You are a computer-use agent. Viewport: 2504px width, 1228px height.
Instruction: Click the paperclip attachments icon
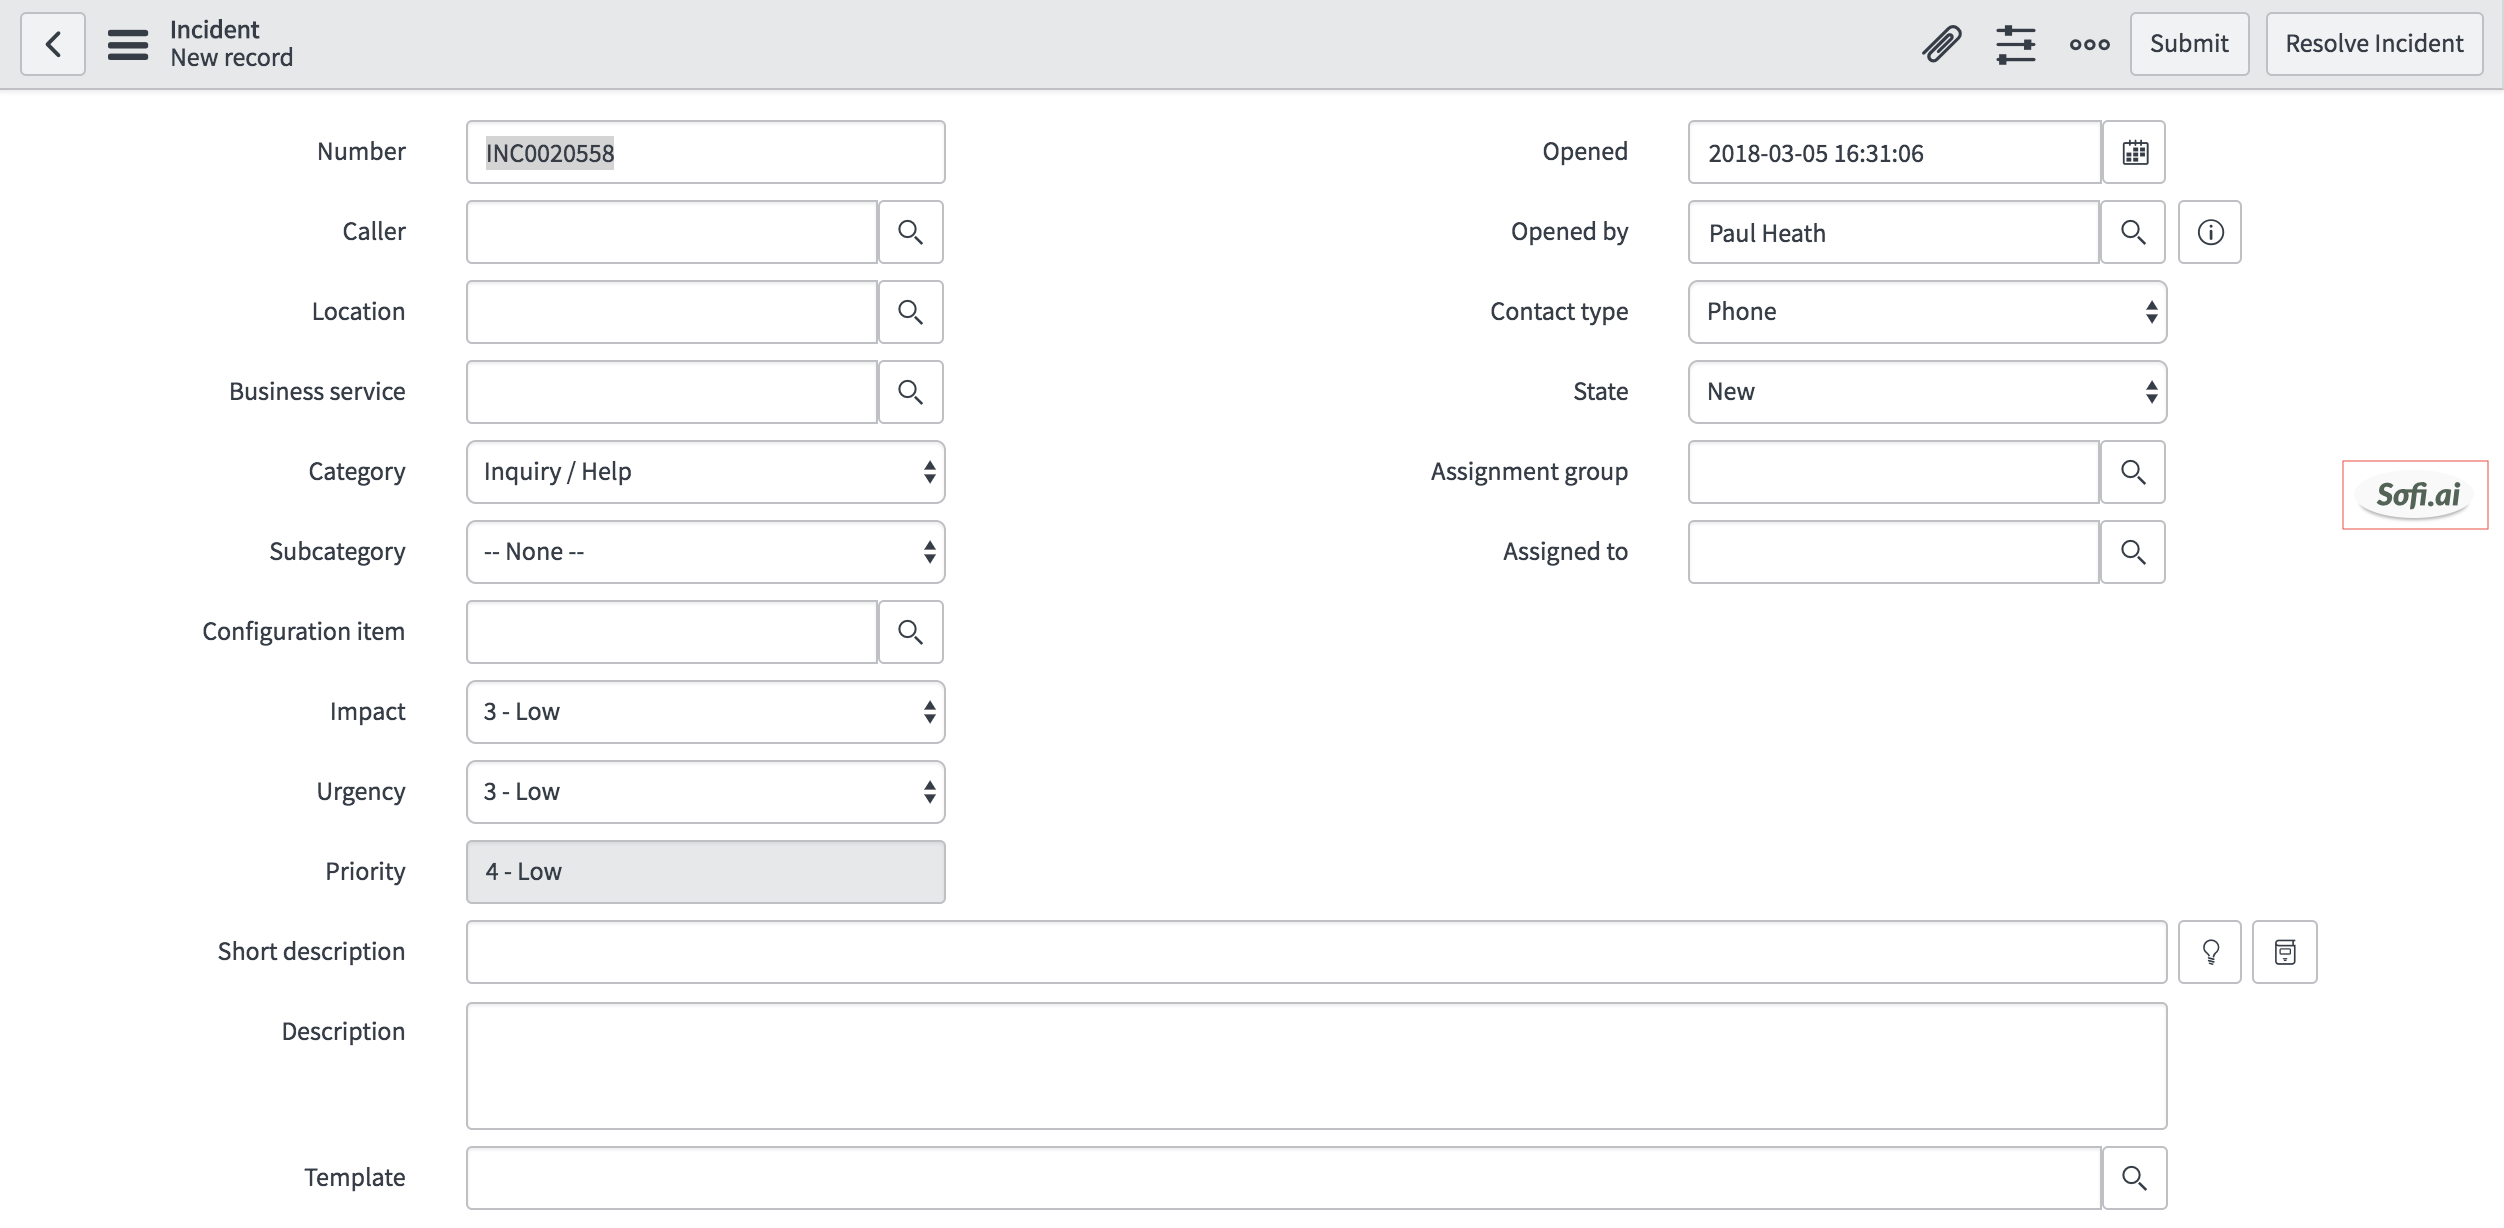pyautogui.click(x=1941, y=44)
